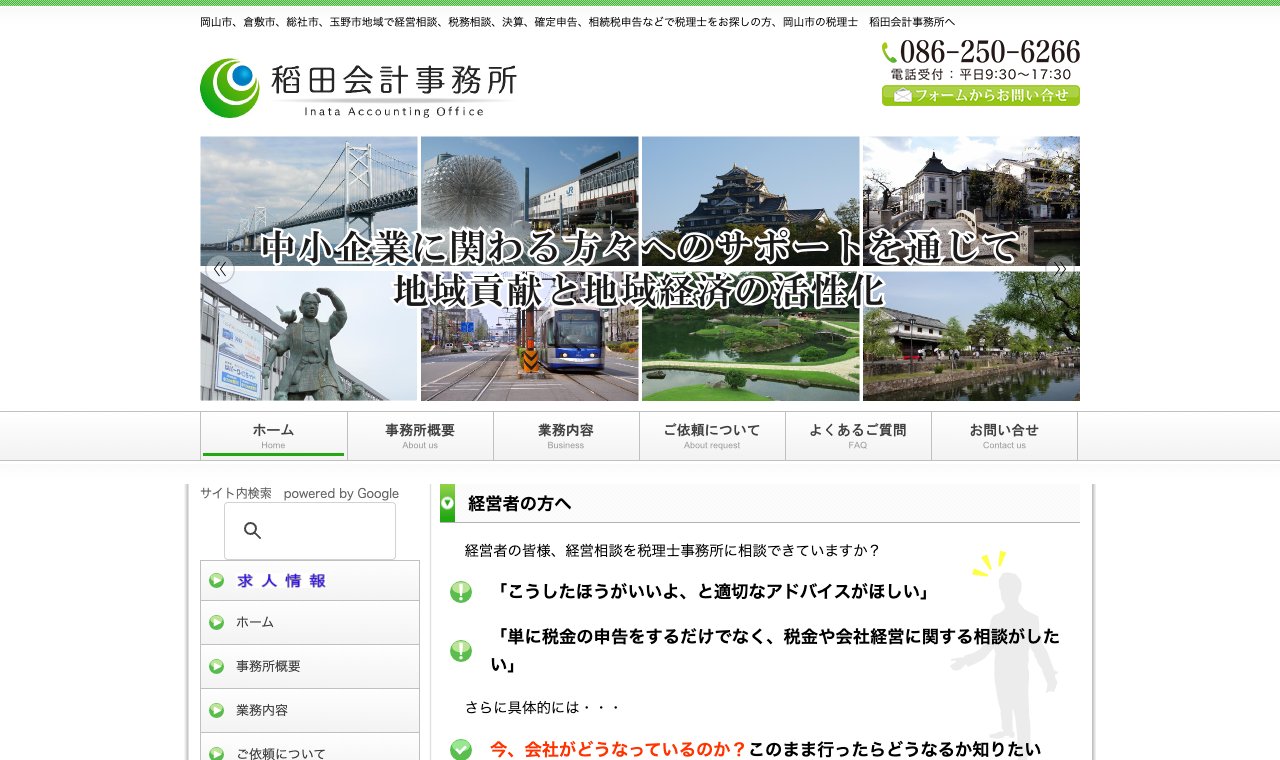Click the Okayama castle photo in the slideshow
1280x760 pixels.
[x=750, y=201]
